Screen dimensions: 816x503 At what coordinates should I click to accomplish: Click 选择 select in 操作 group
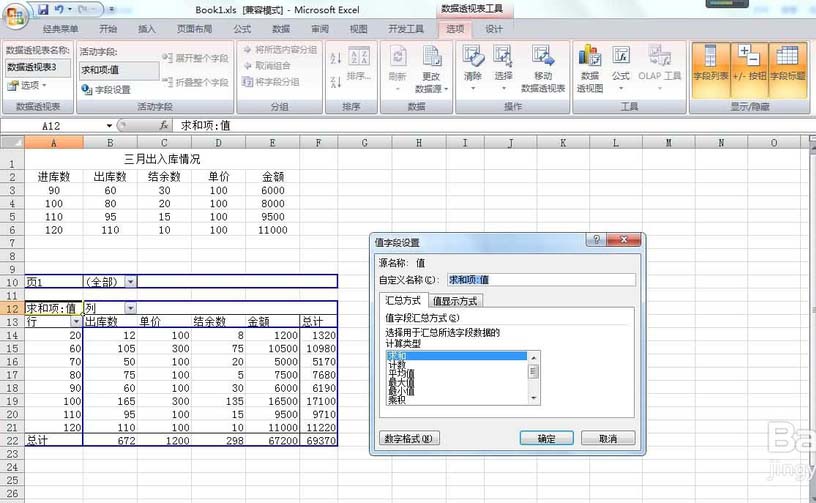pos(503,68)
